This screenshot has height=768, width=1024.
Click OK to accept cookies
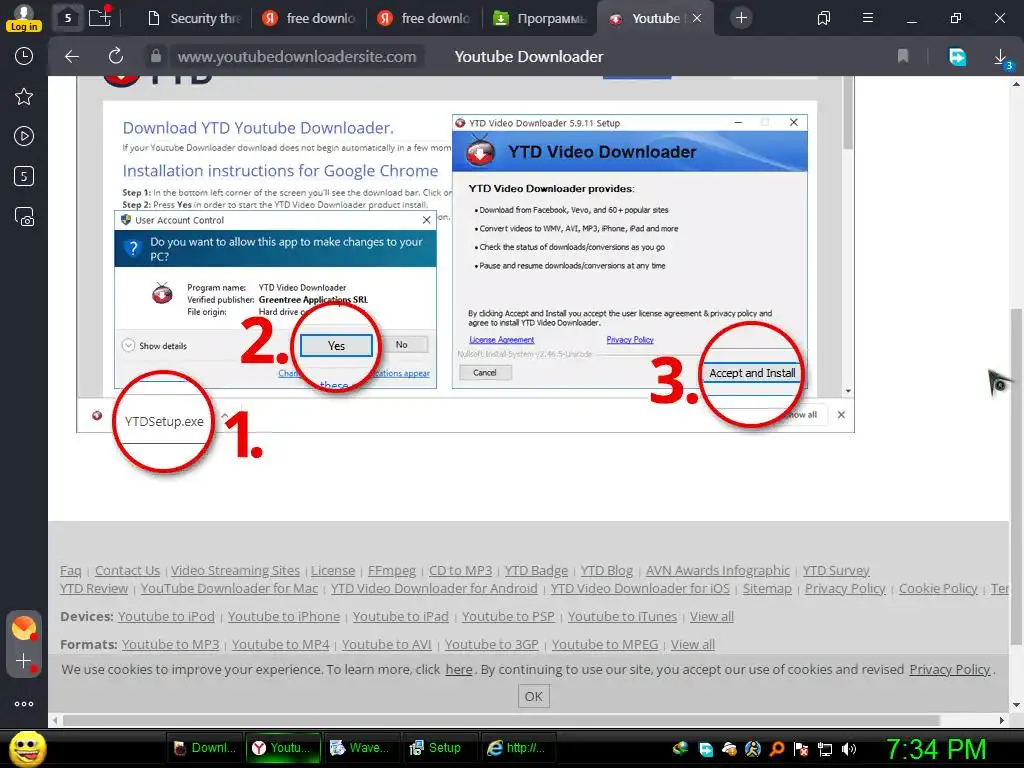(534, 696)
